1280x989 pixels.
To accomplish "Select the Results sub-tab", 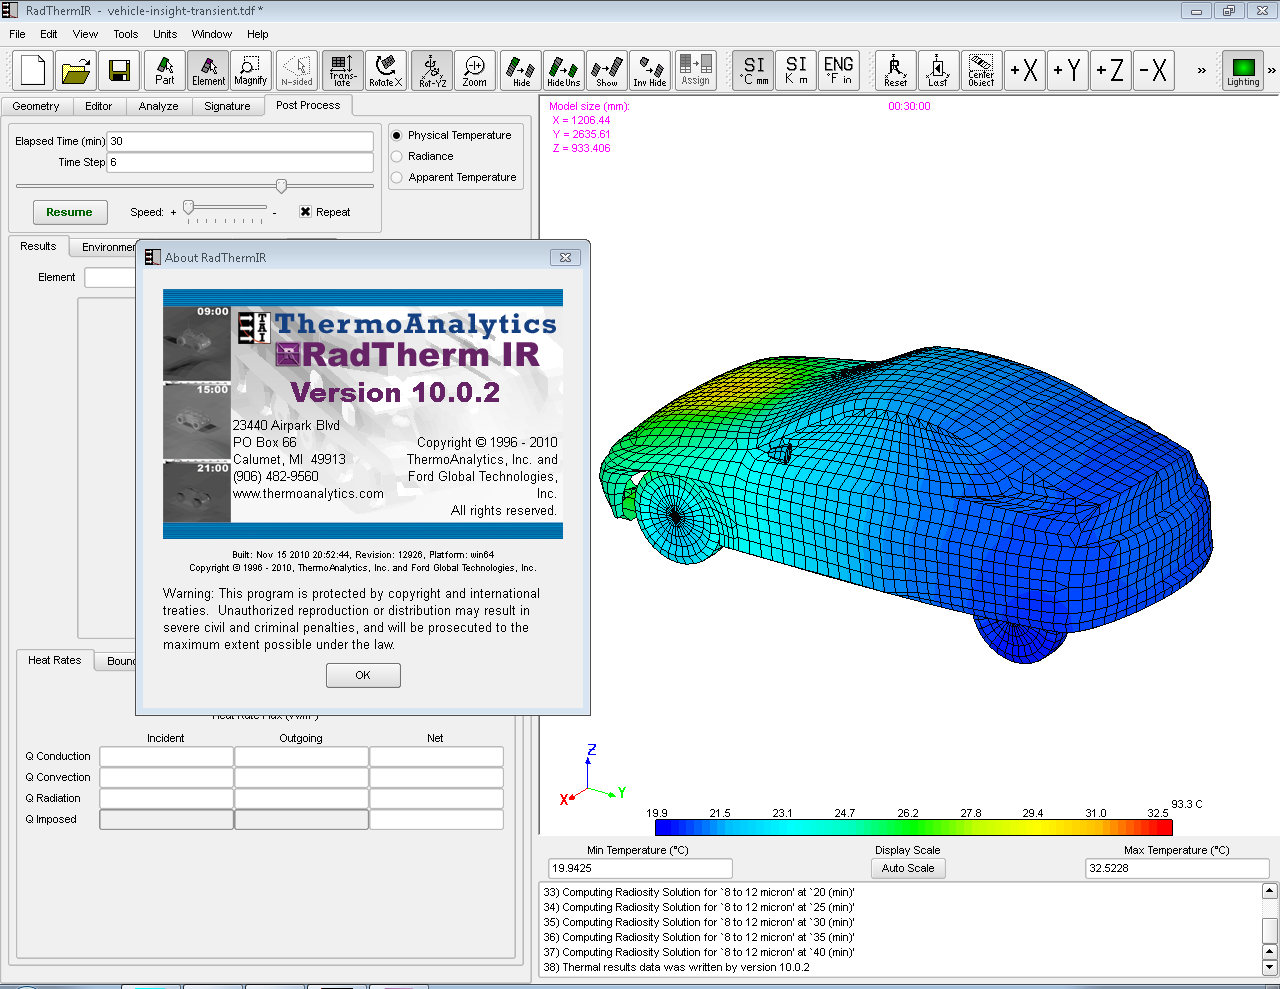I will coord(38,246).
